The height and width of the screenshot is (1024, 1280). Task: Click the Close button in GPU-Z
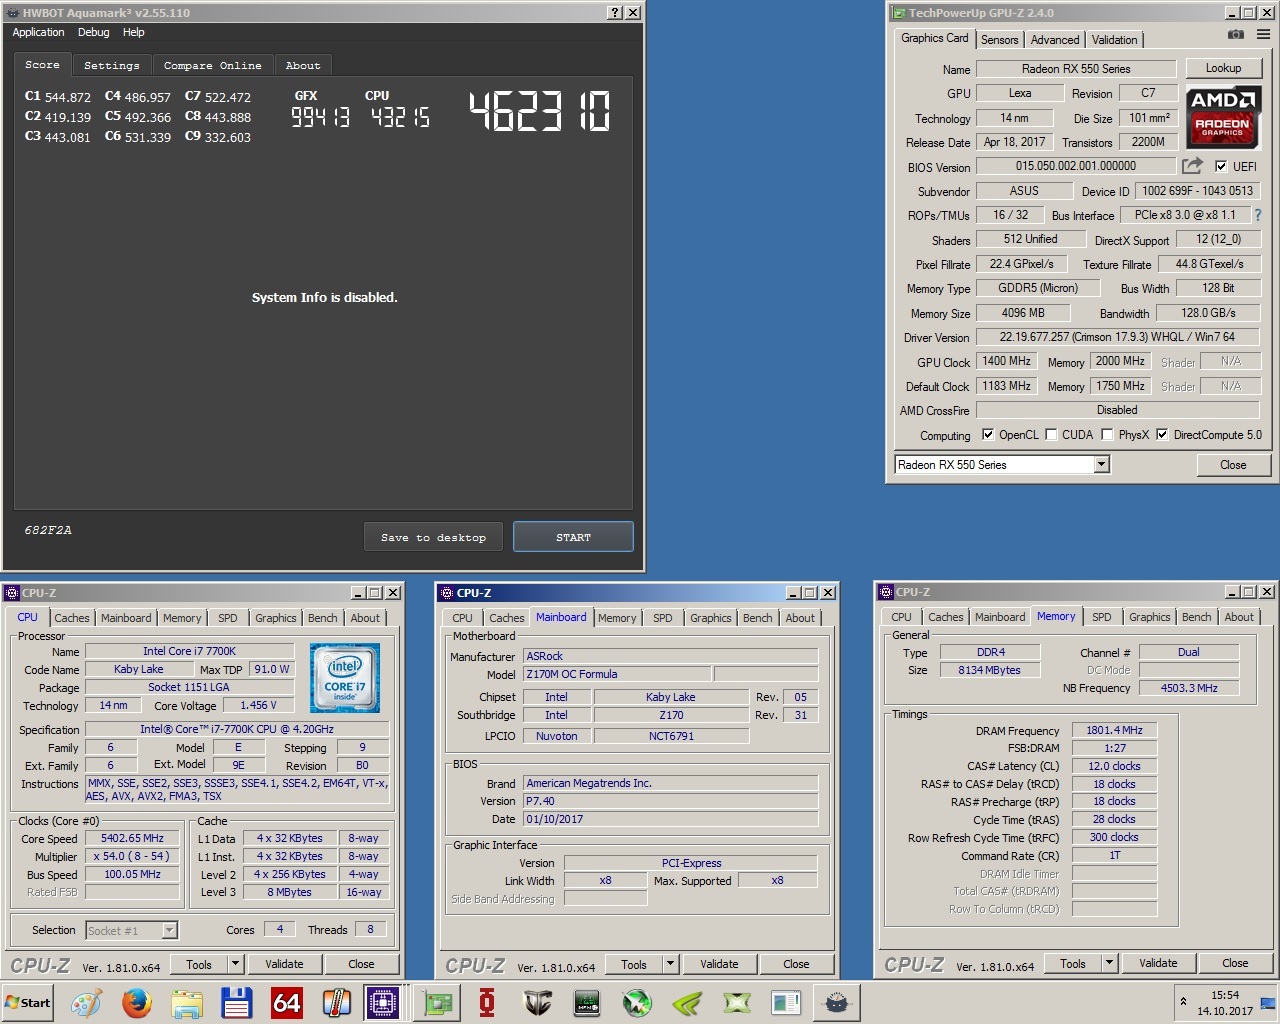tap(1233, 465)
